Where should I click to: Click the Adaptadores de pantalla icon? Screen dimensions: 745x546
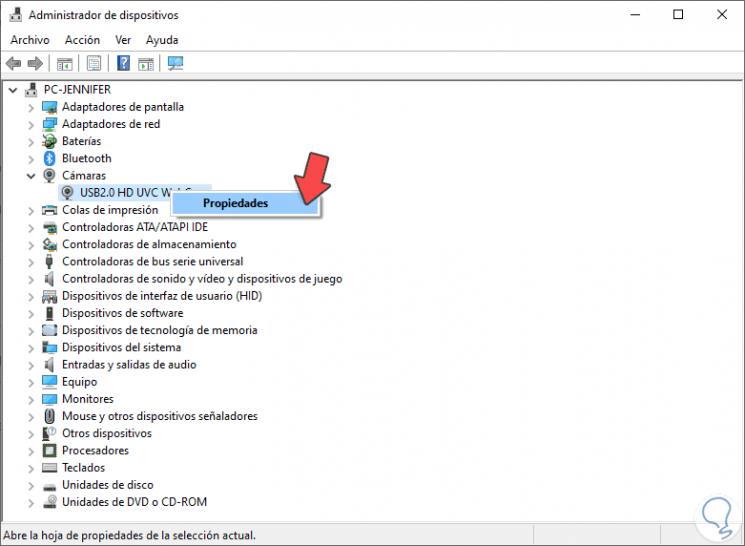[49, 107]
